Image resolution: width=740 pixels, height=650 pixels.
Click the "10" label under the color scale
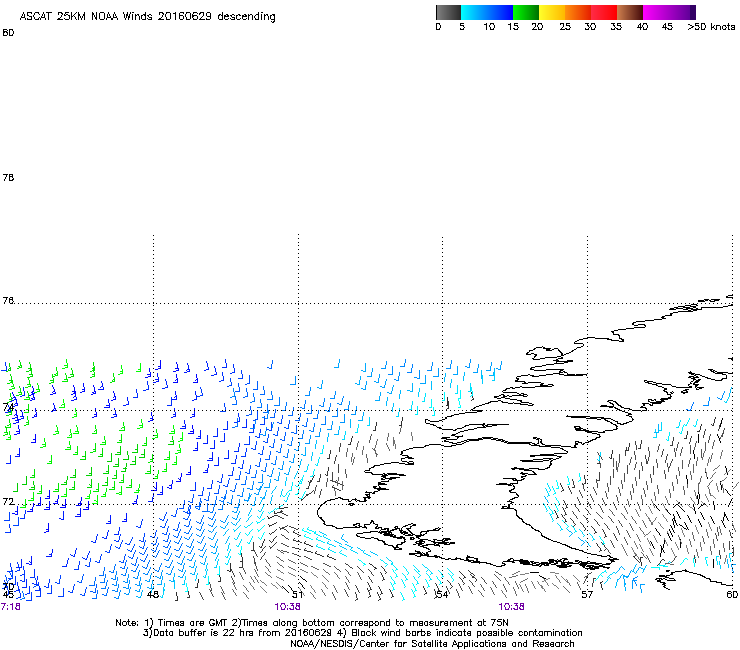point(489,27)
